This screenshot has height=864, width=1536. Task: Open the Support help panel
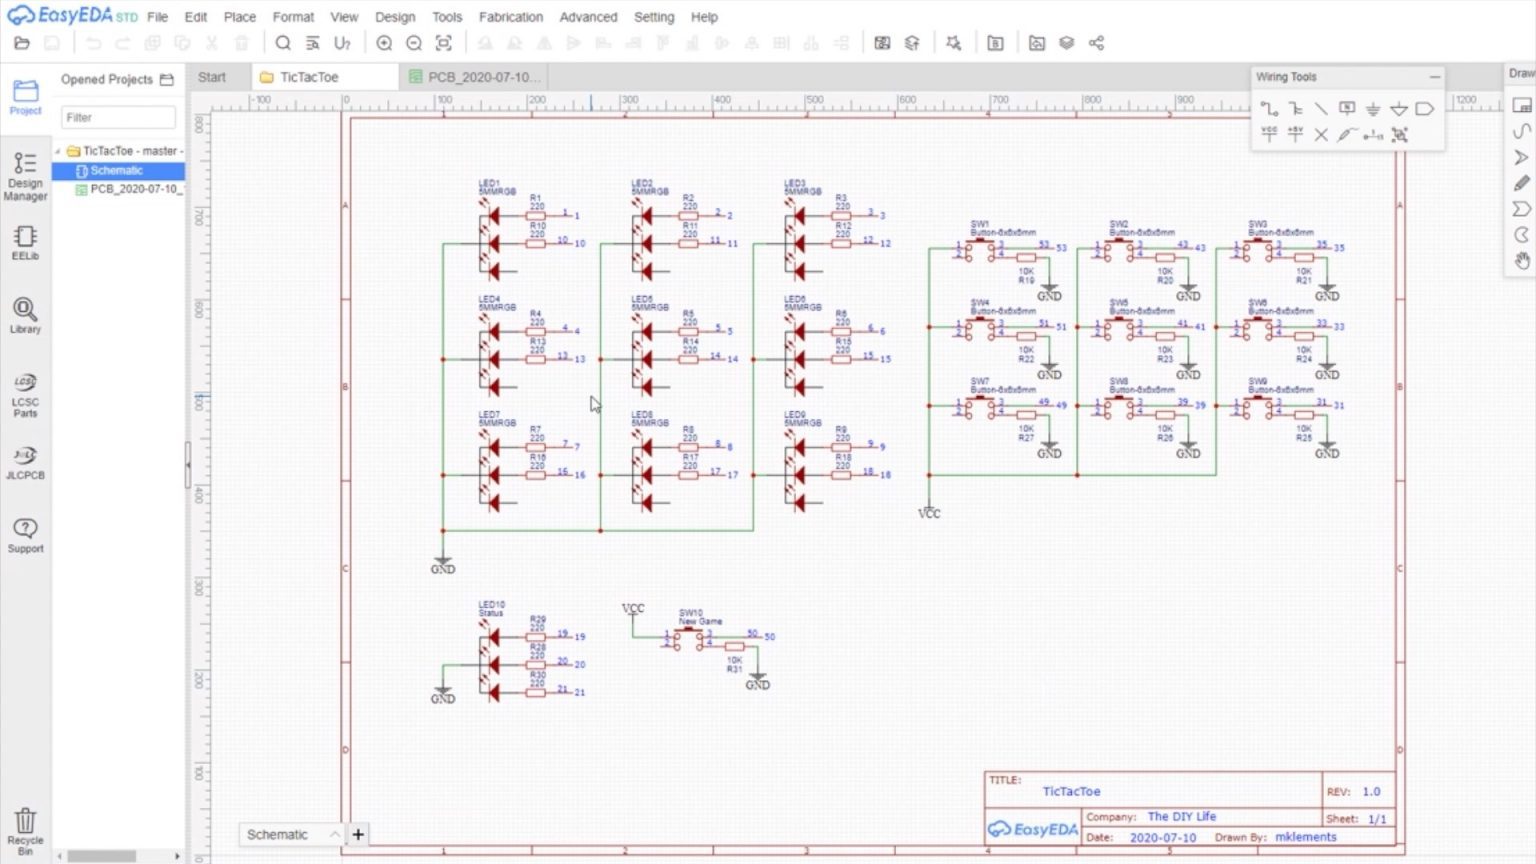pos(25,535)
